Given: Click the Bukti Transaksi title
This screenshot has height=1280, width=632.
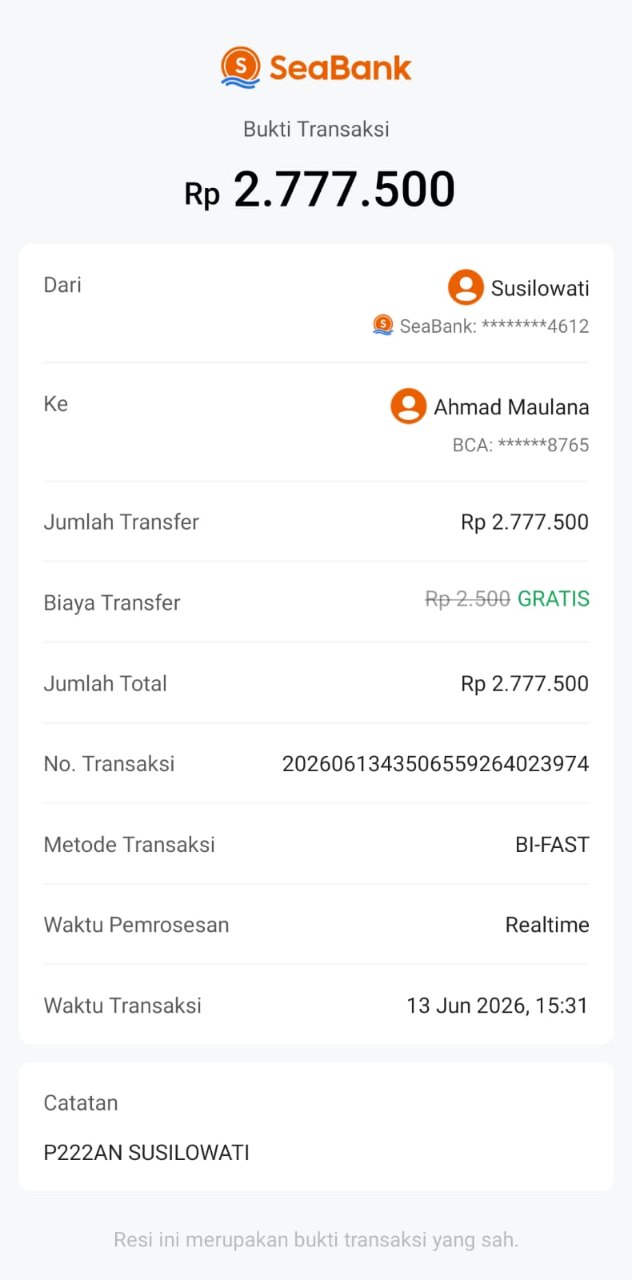Looking at the screenshot, I should 316,129.
